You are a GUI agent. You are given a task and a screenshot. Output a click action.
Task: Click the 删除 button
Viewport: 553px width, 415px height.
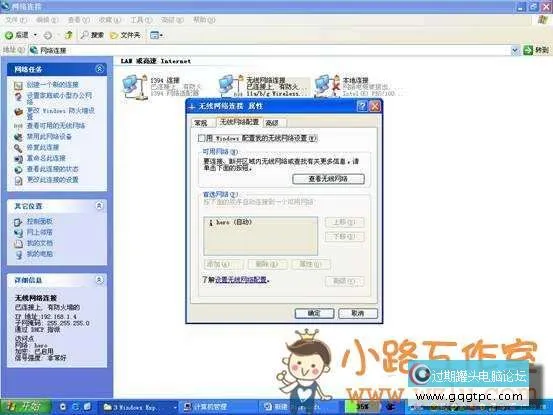[267, 264]
